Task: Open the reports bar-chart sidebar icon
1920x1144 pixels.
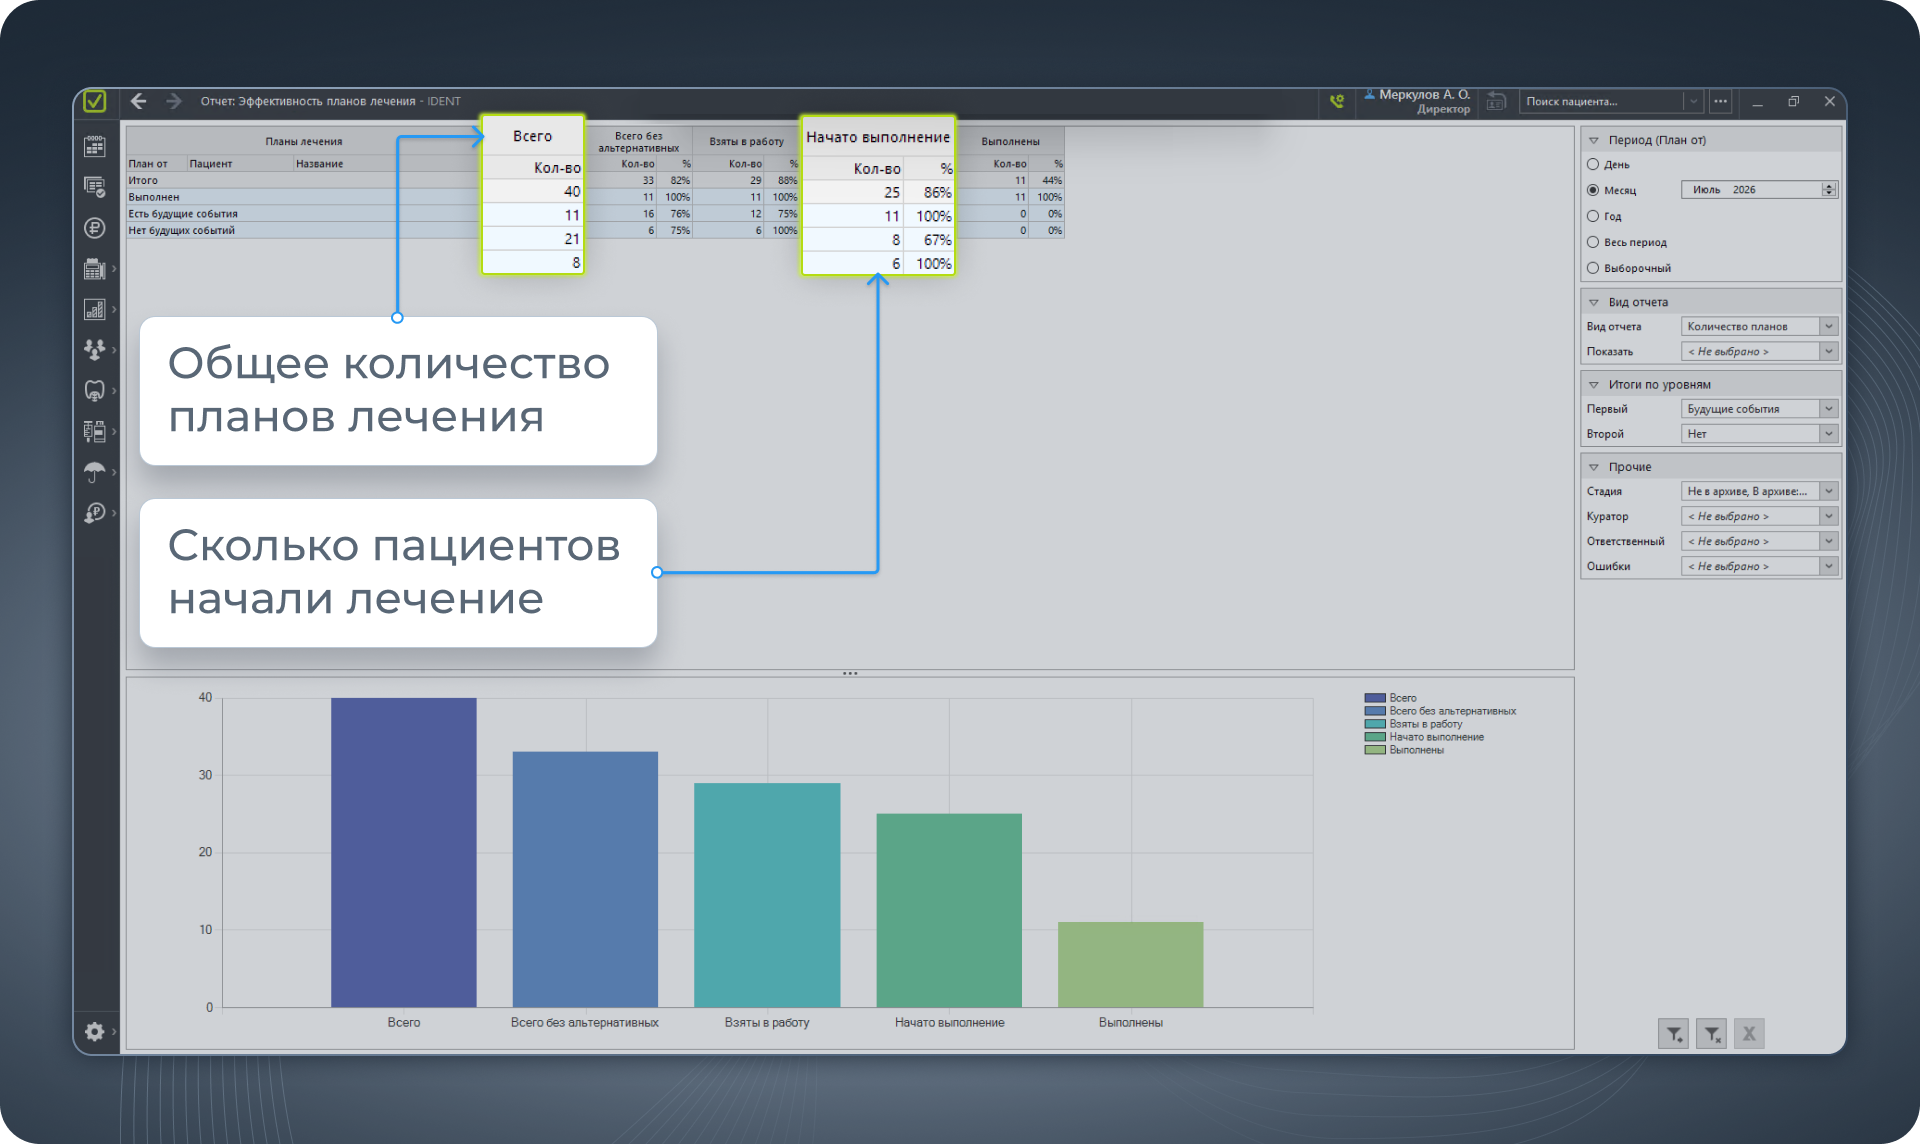Action: 95,310
